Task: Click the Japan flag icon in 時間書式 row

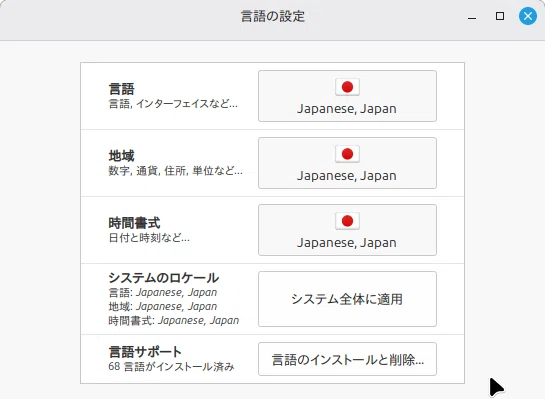Action: (347, 221)
